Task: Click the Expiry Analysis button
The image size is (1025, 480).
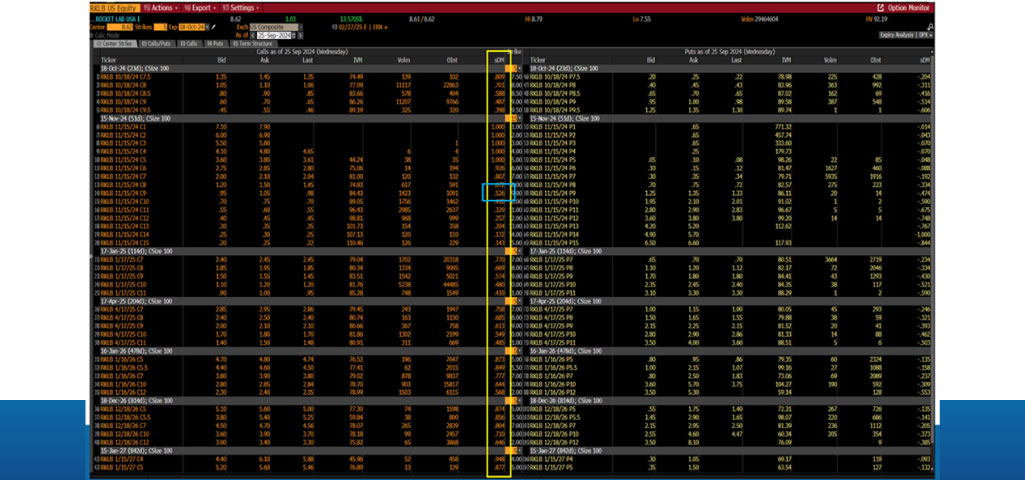Action: [898, 34]
